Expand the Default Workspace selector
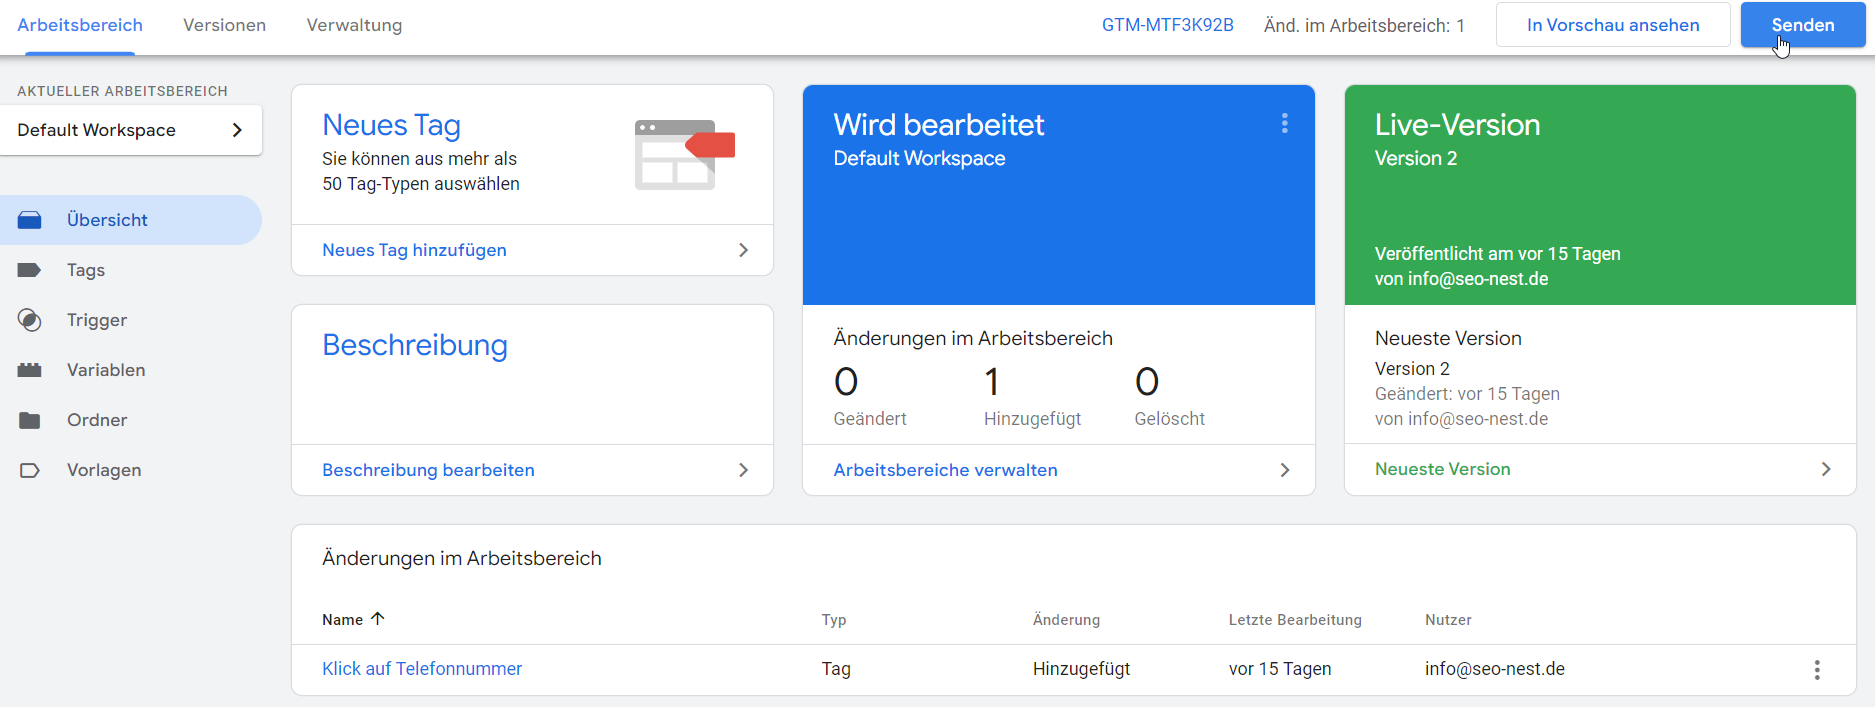 click(x=237, y=130)
